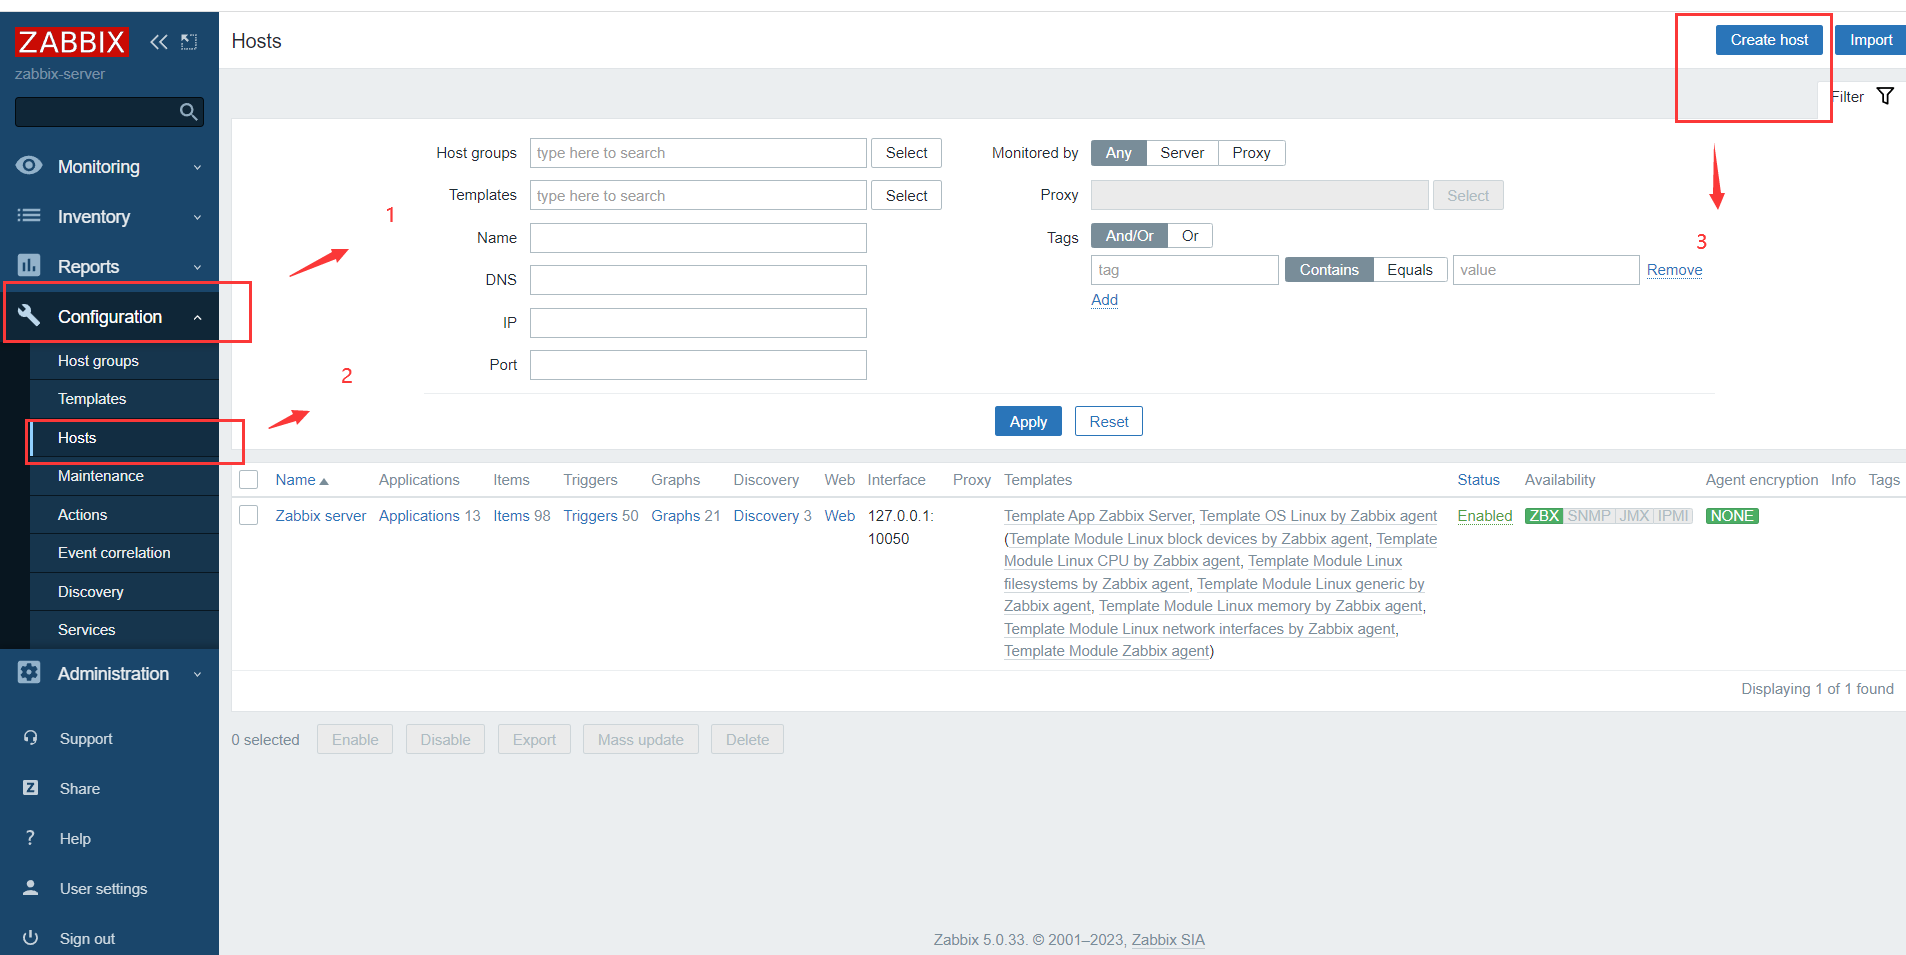Click the ZBX availability indicator
Viewport: 1906px width, 955px height.
coord(1544,516)
